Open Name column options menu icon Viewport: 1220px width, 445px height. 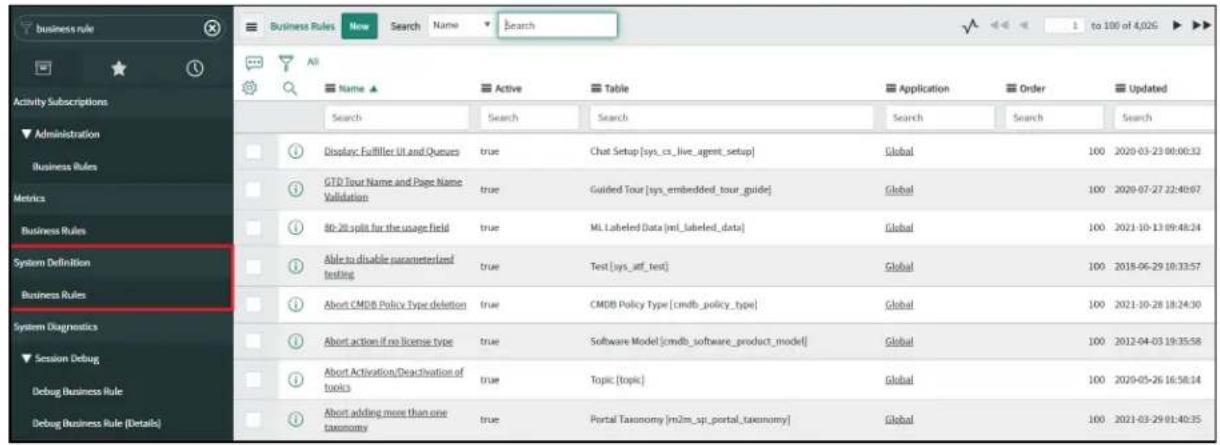pos(329,90)
